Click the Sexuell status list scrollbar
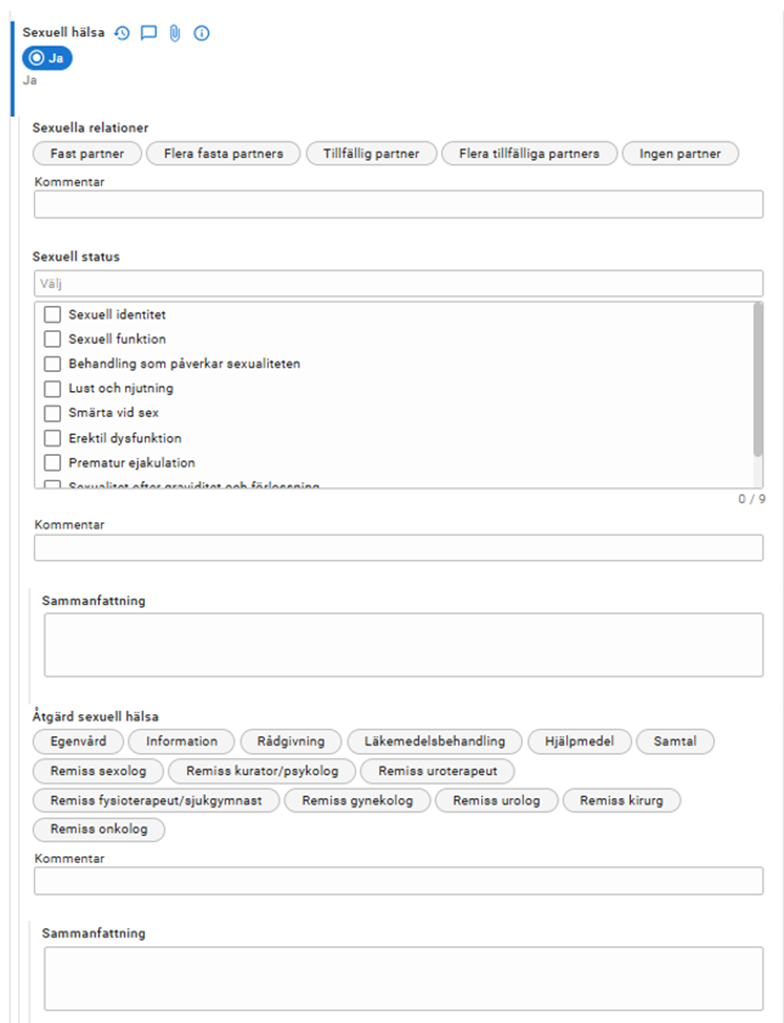Viewport: 784px width, 1023px height. pyautogui.click(x=757, y=380)
